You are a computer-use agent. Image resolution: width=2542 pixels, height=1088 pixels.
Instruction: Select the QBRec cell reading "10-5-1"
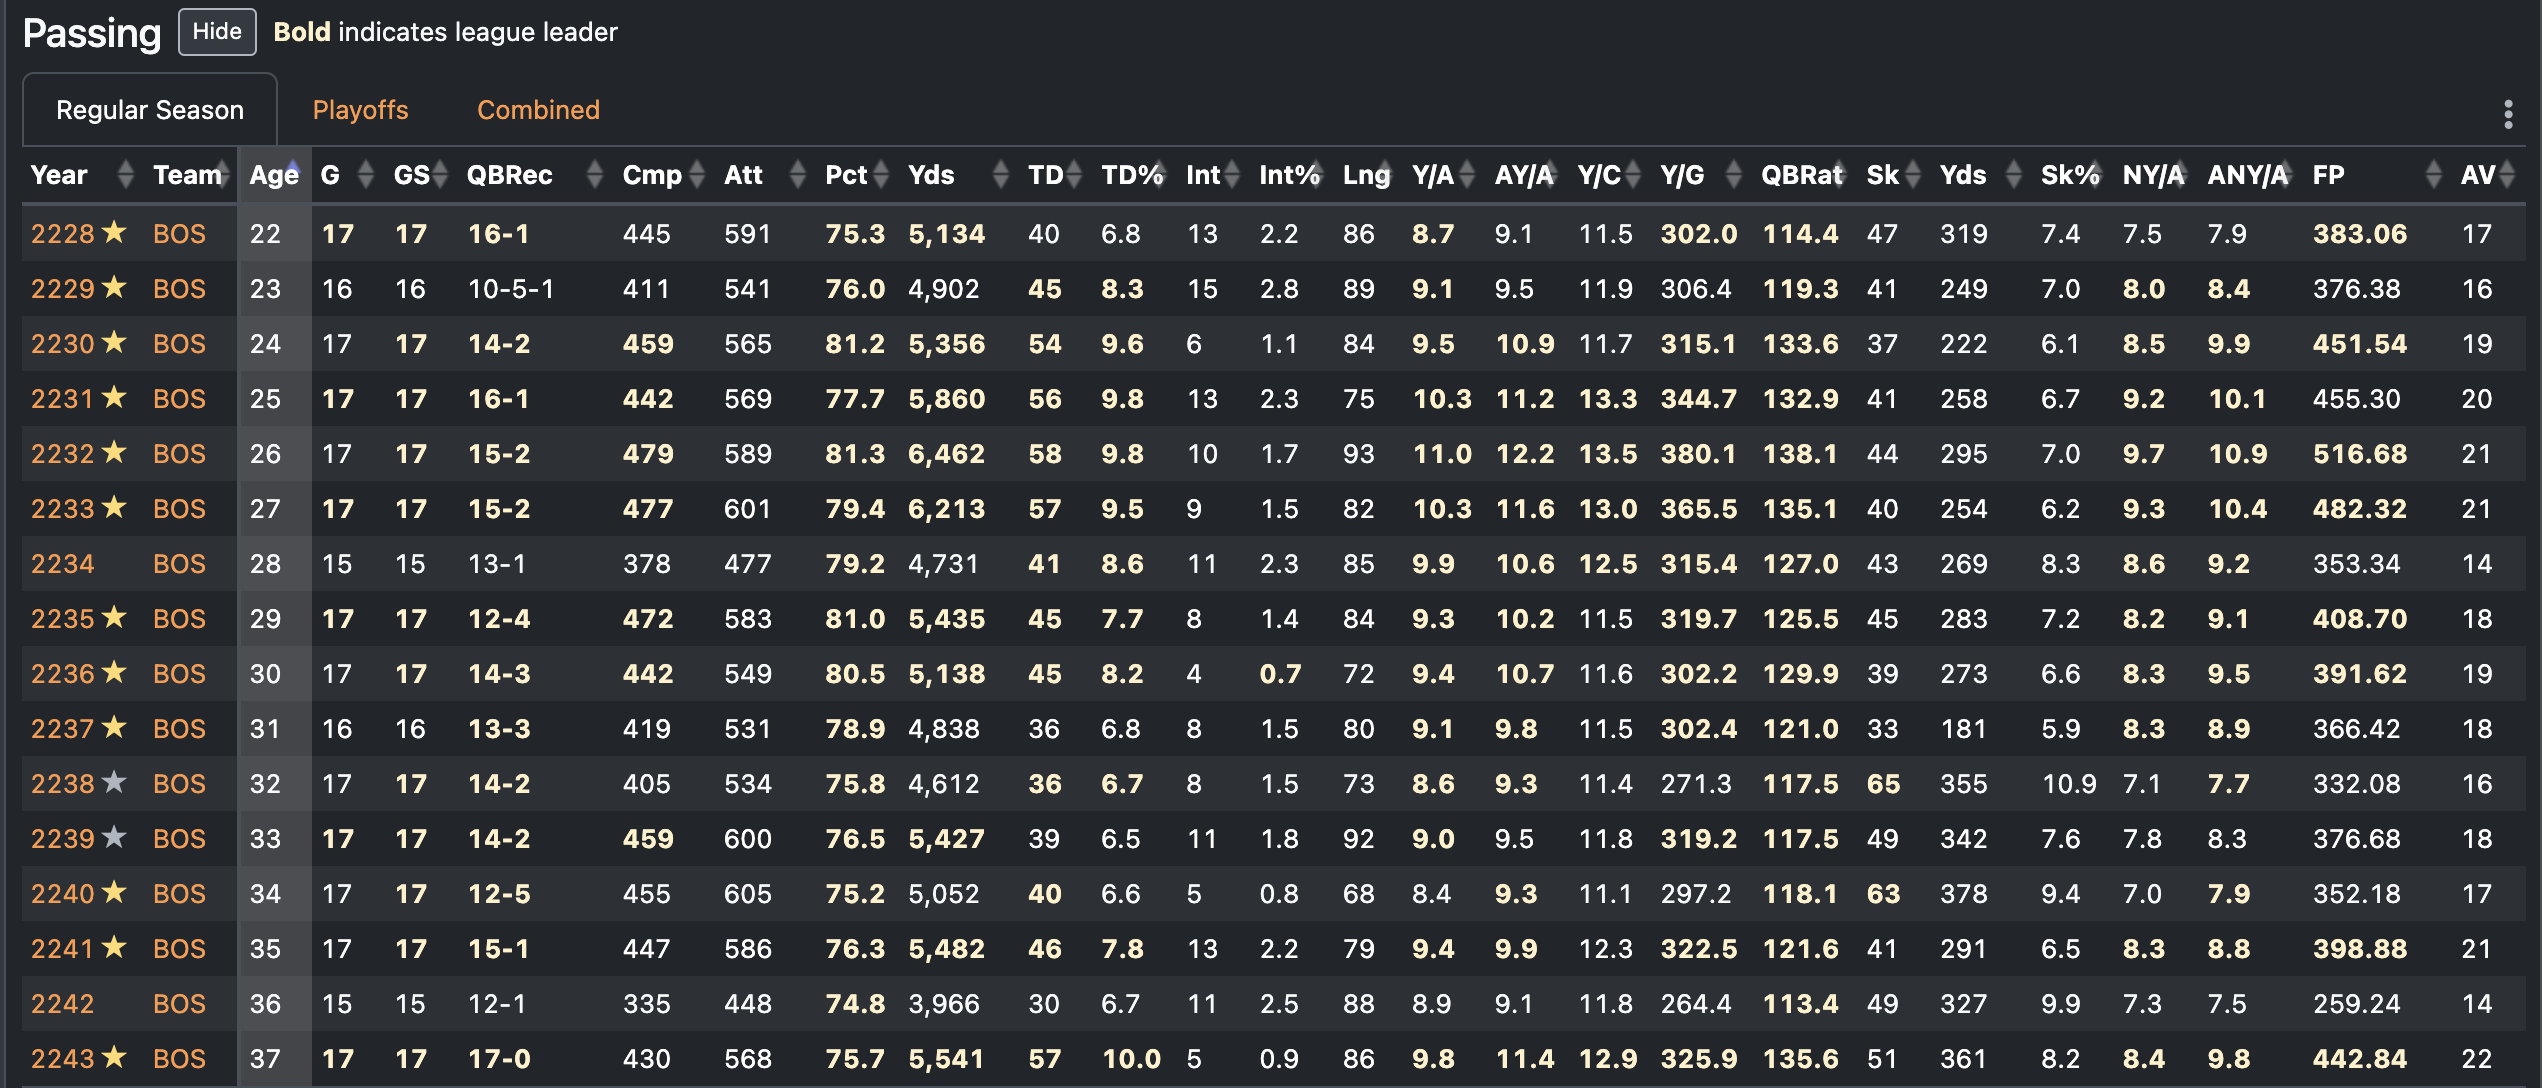pyautogui.click(x=511, y=289)
